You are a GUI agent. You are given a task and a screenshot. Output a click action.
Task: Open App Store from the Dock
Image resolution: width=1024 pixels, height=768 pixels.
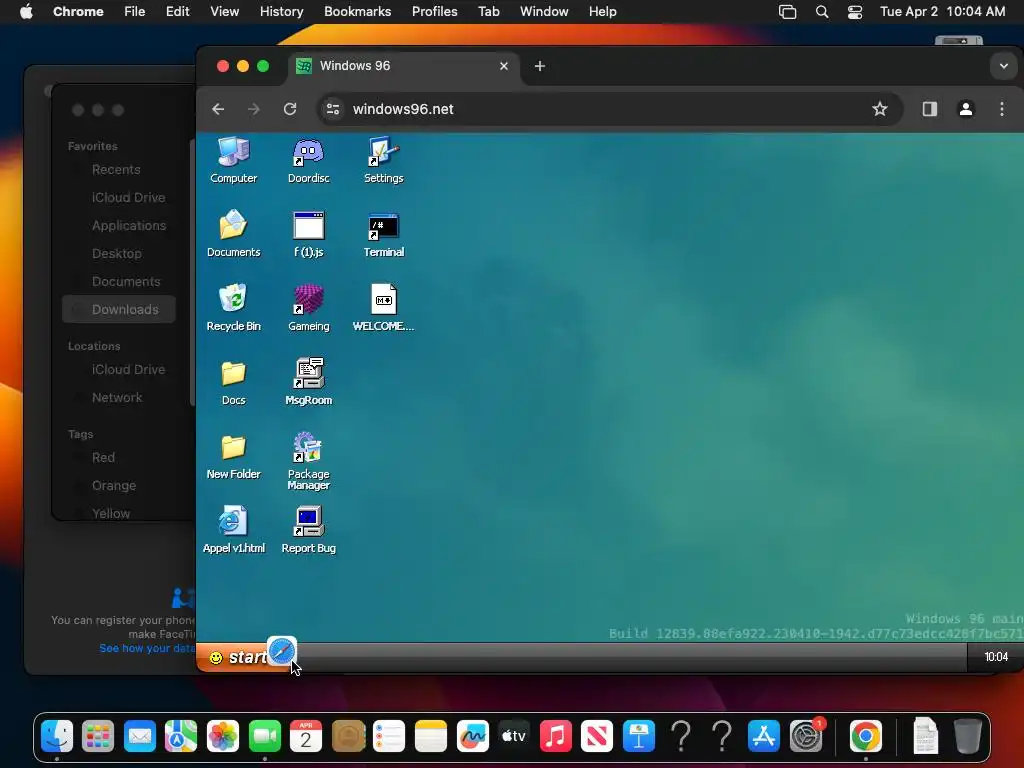click(x=763, y=737)
